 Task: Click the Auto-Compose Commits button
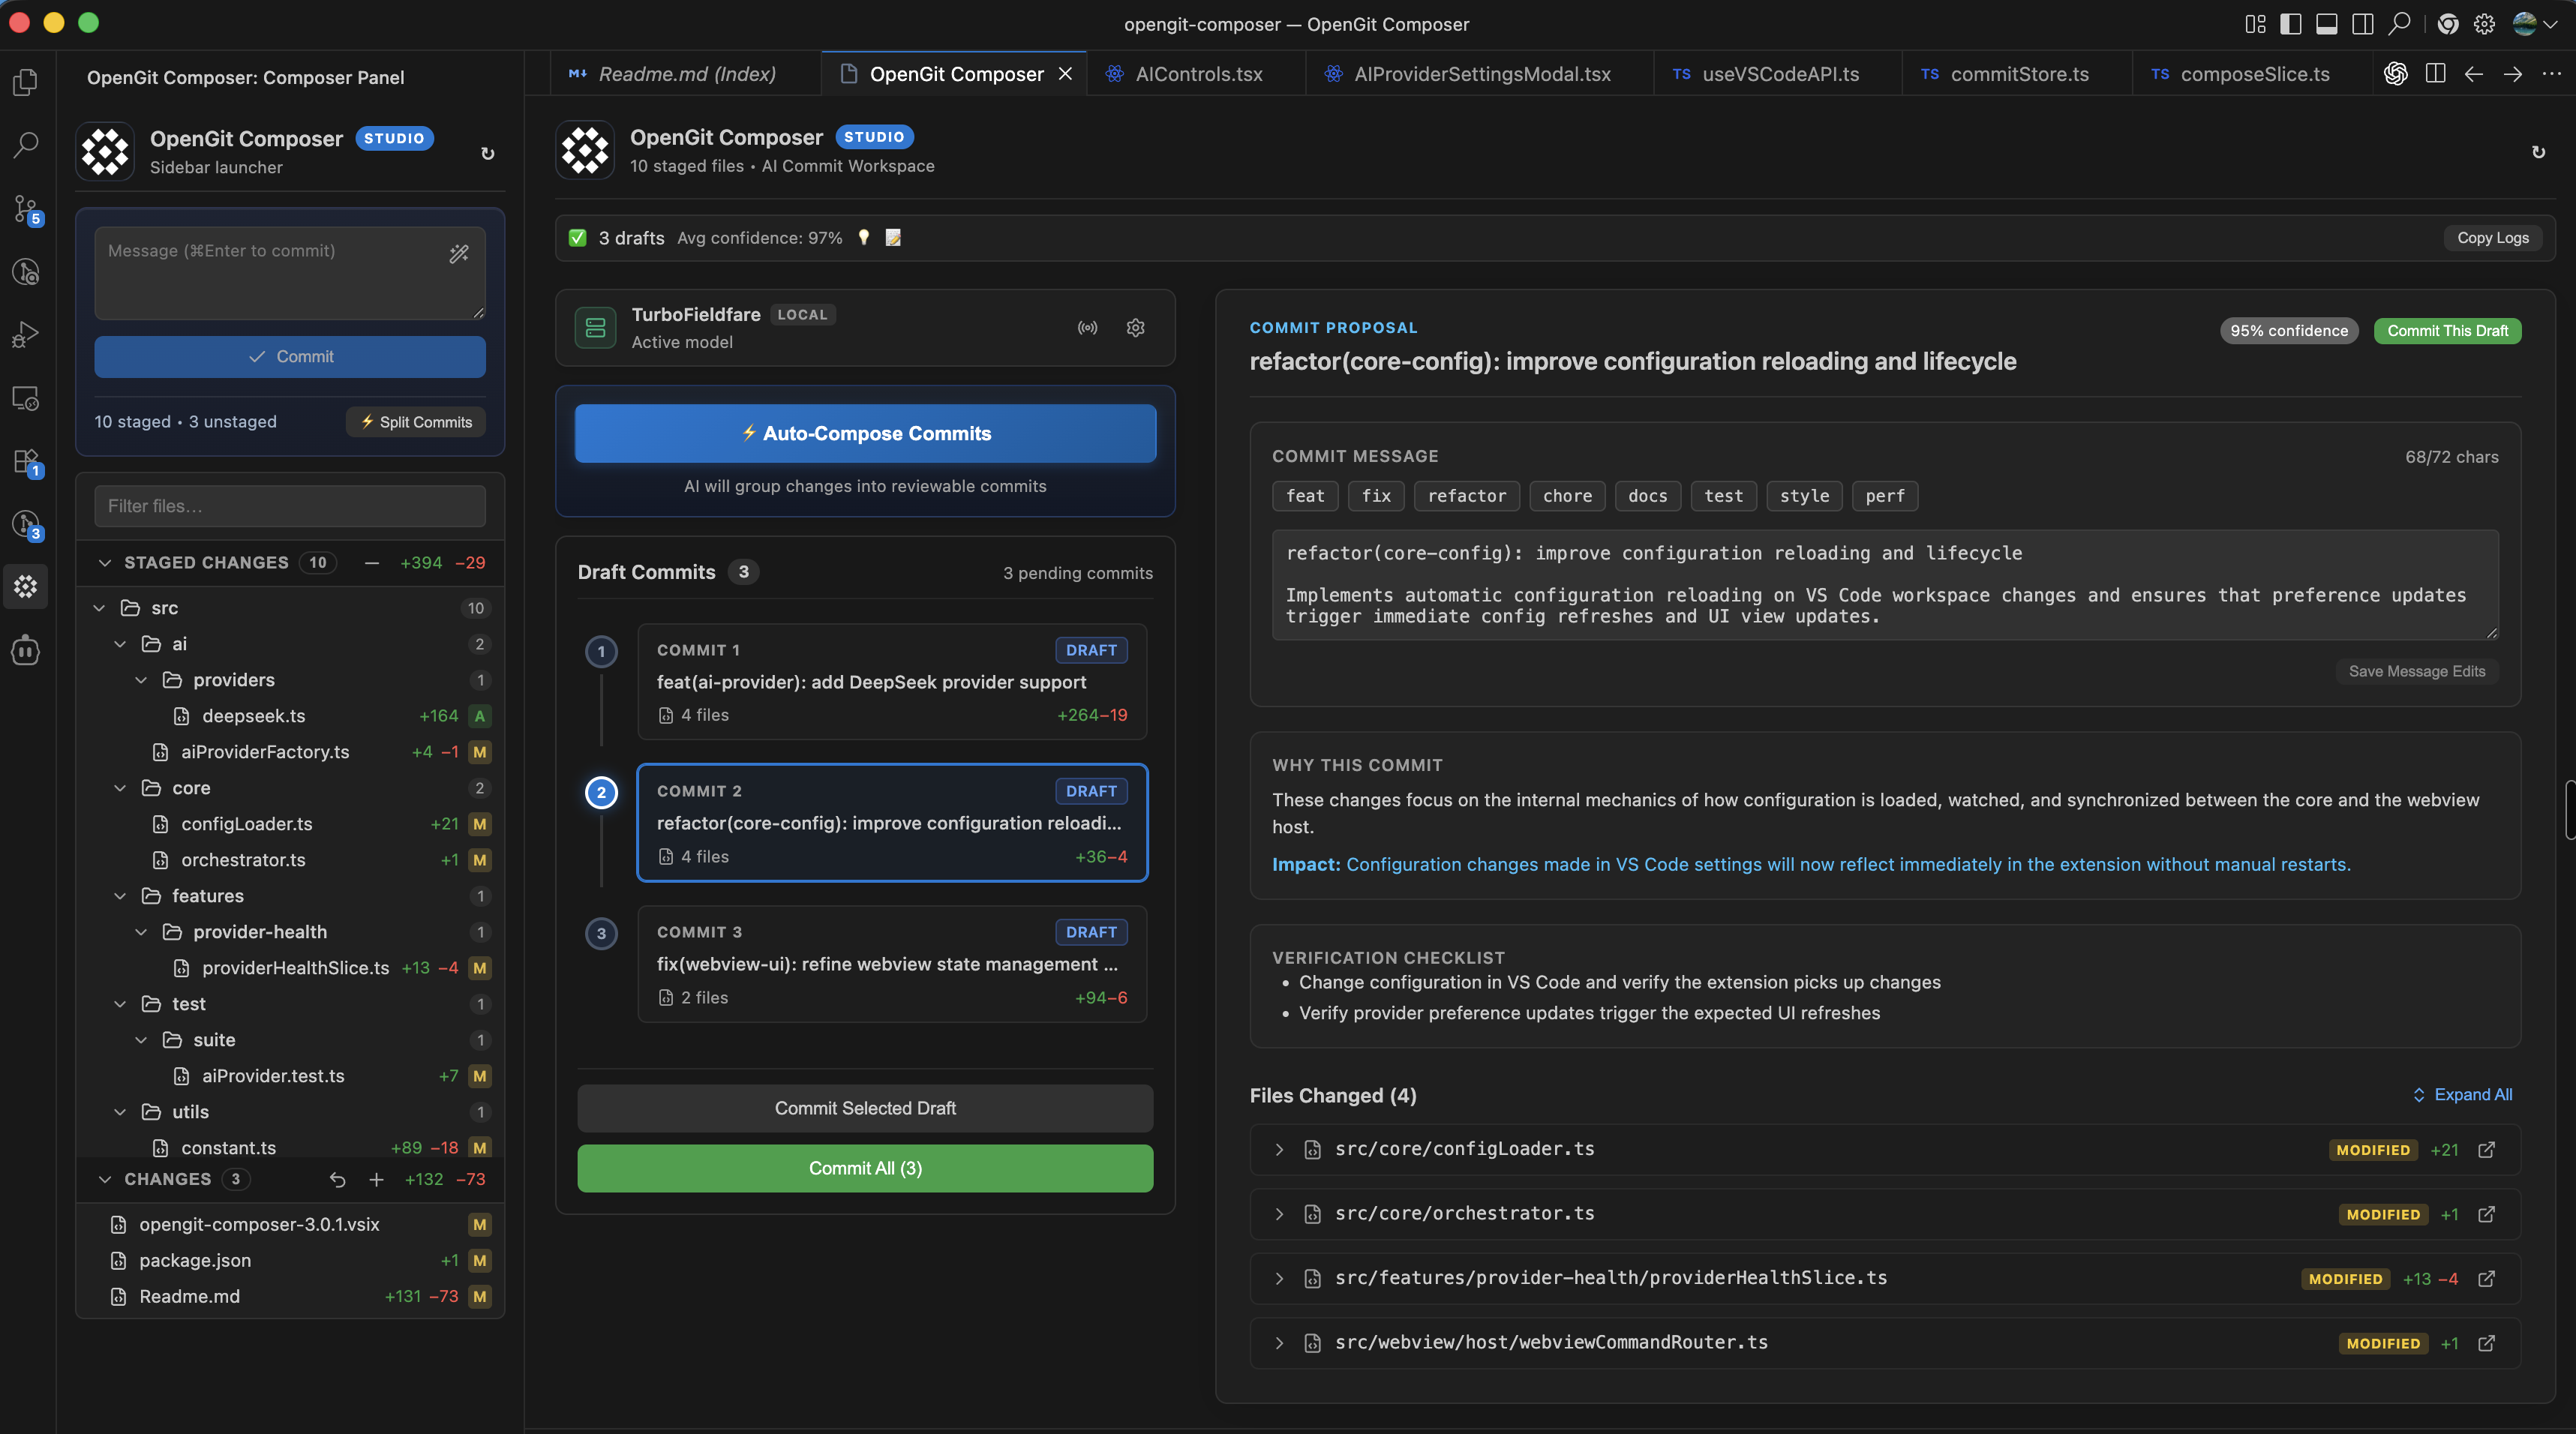pyautogui.click(x=865, y=434)
